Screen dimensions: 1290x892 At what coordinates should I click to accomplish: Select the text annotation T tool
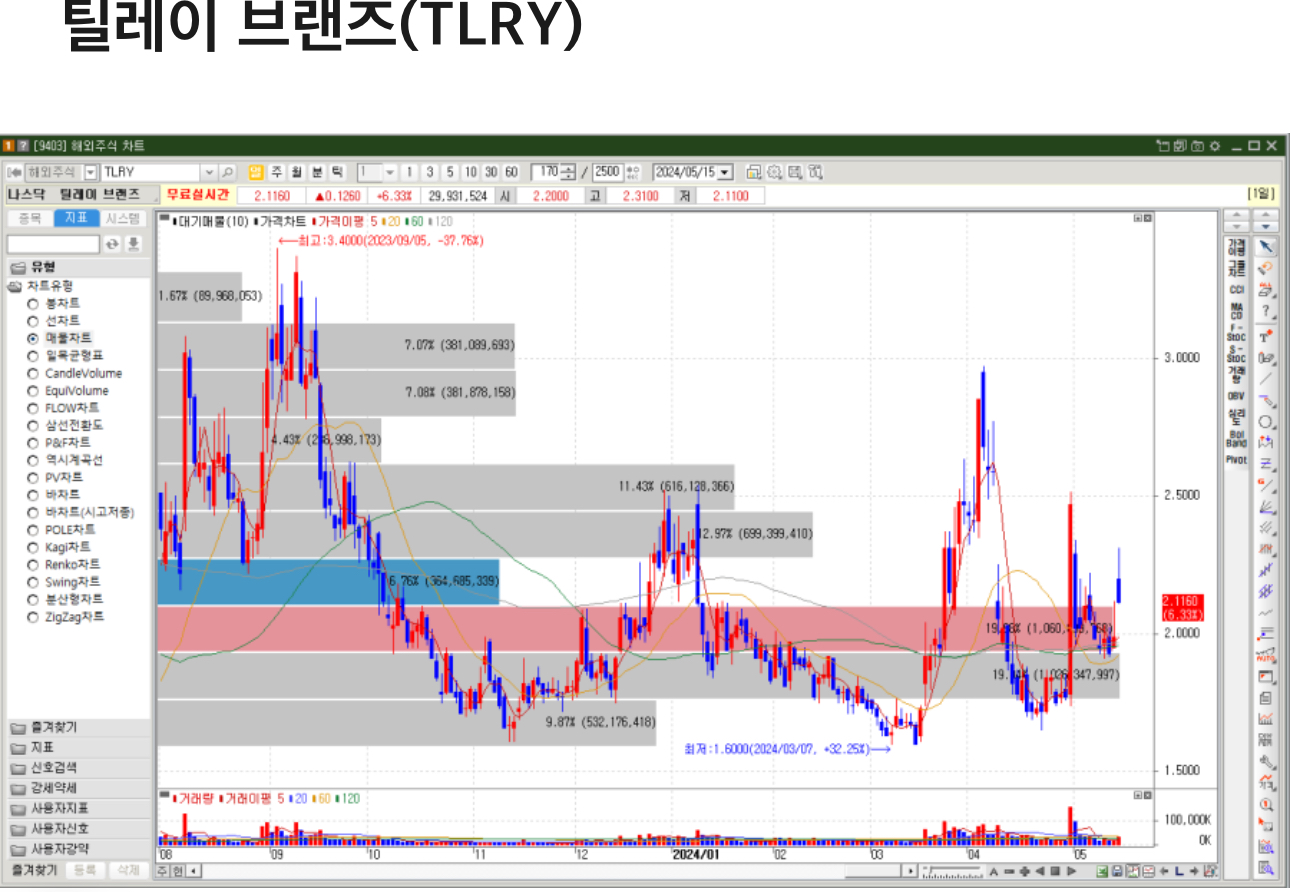tap(1266, 336)
